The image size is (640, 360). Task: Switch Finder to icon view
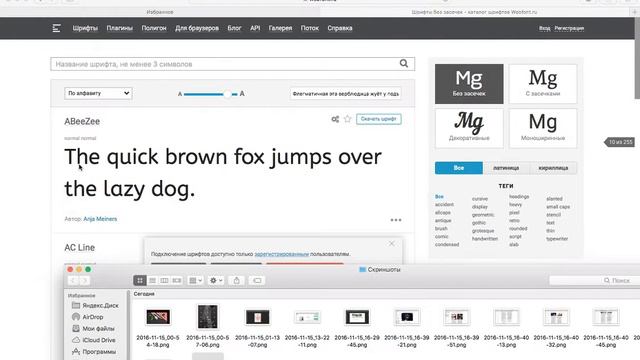pyautogui.click(x=140, y=280)
